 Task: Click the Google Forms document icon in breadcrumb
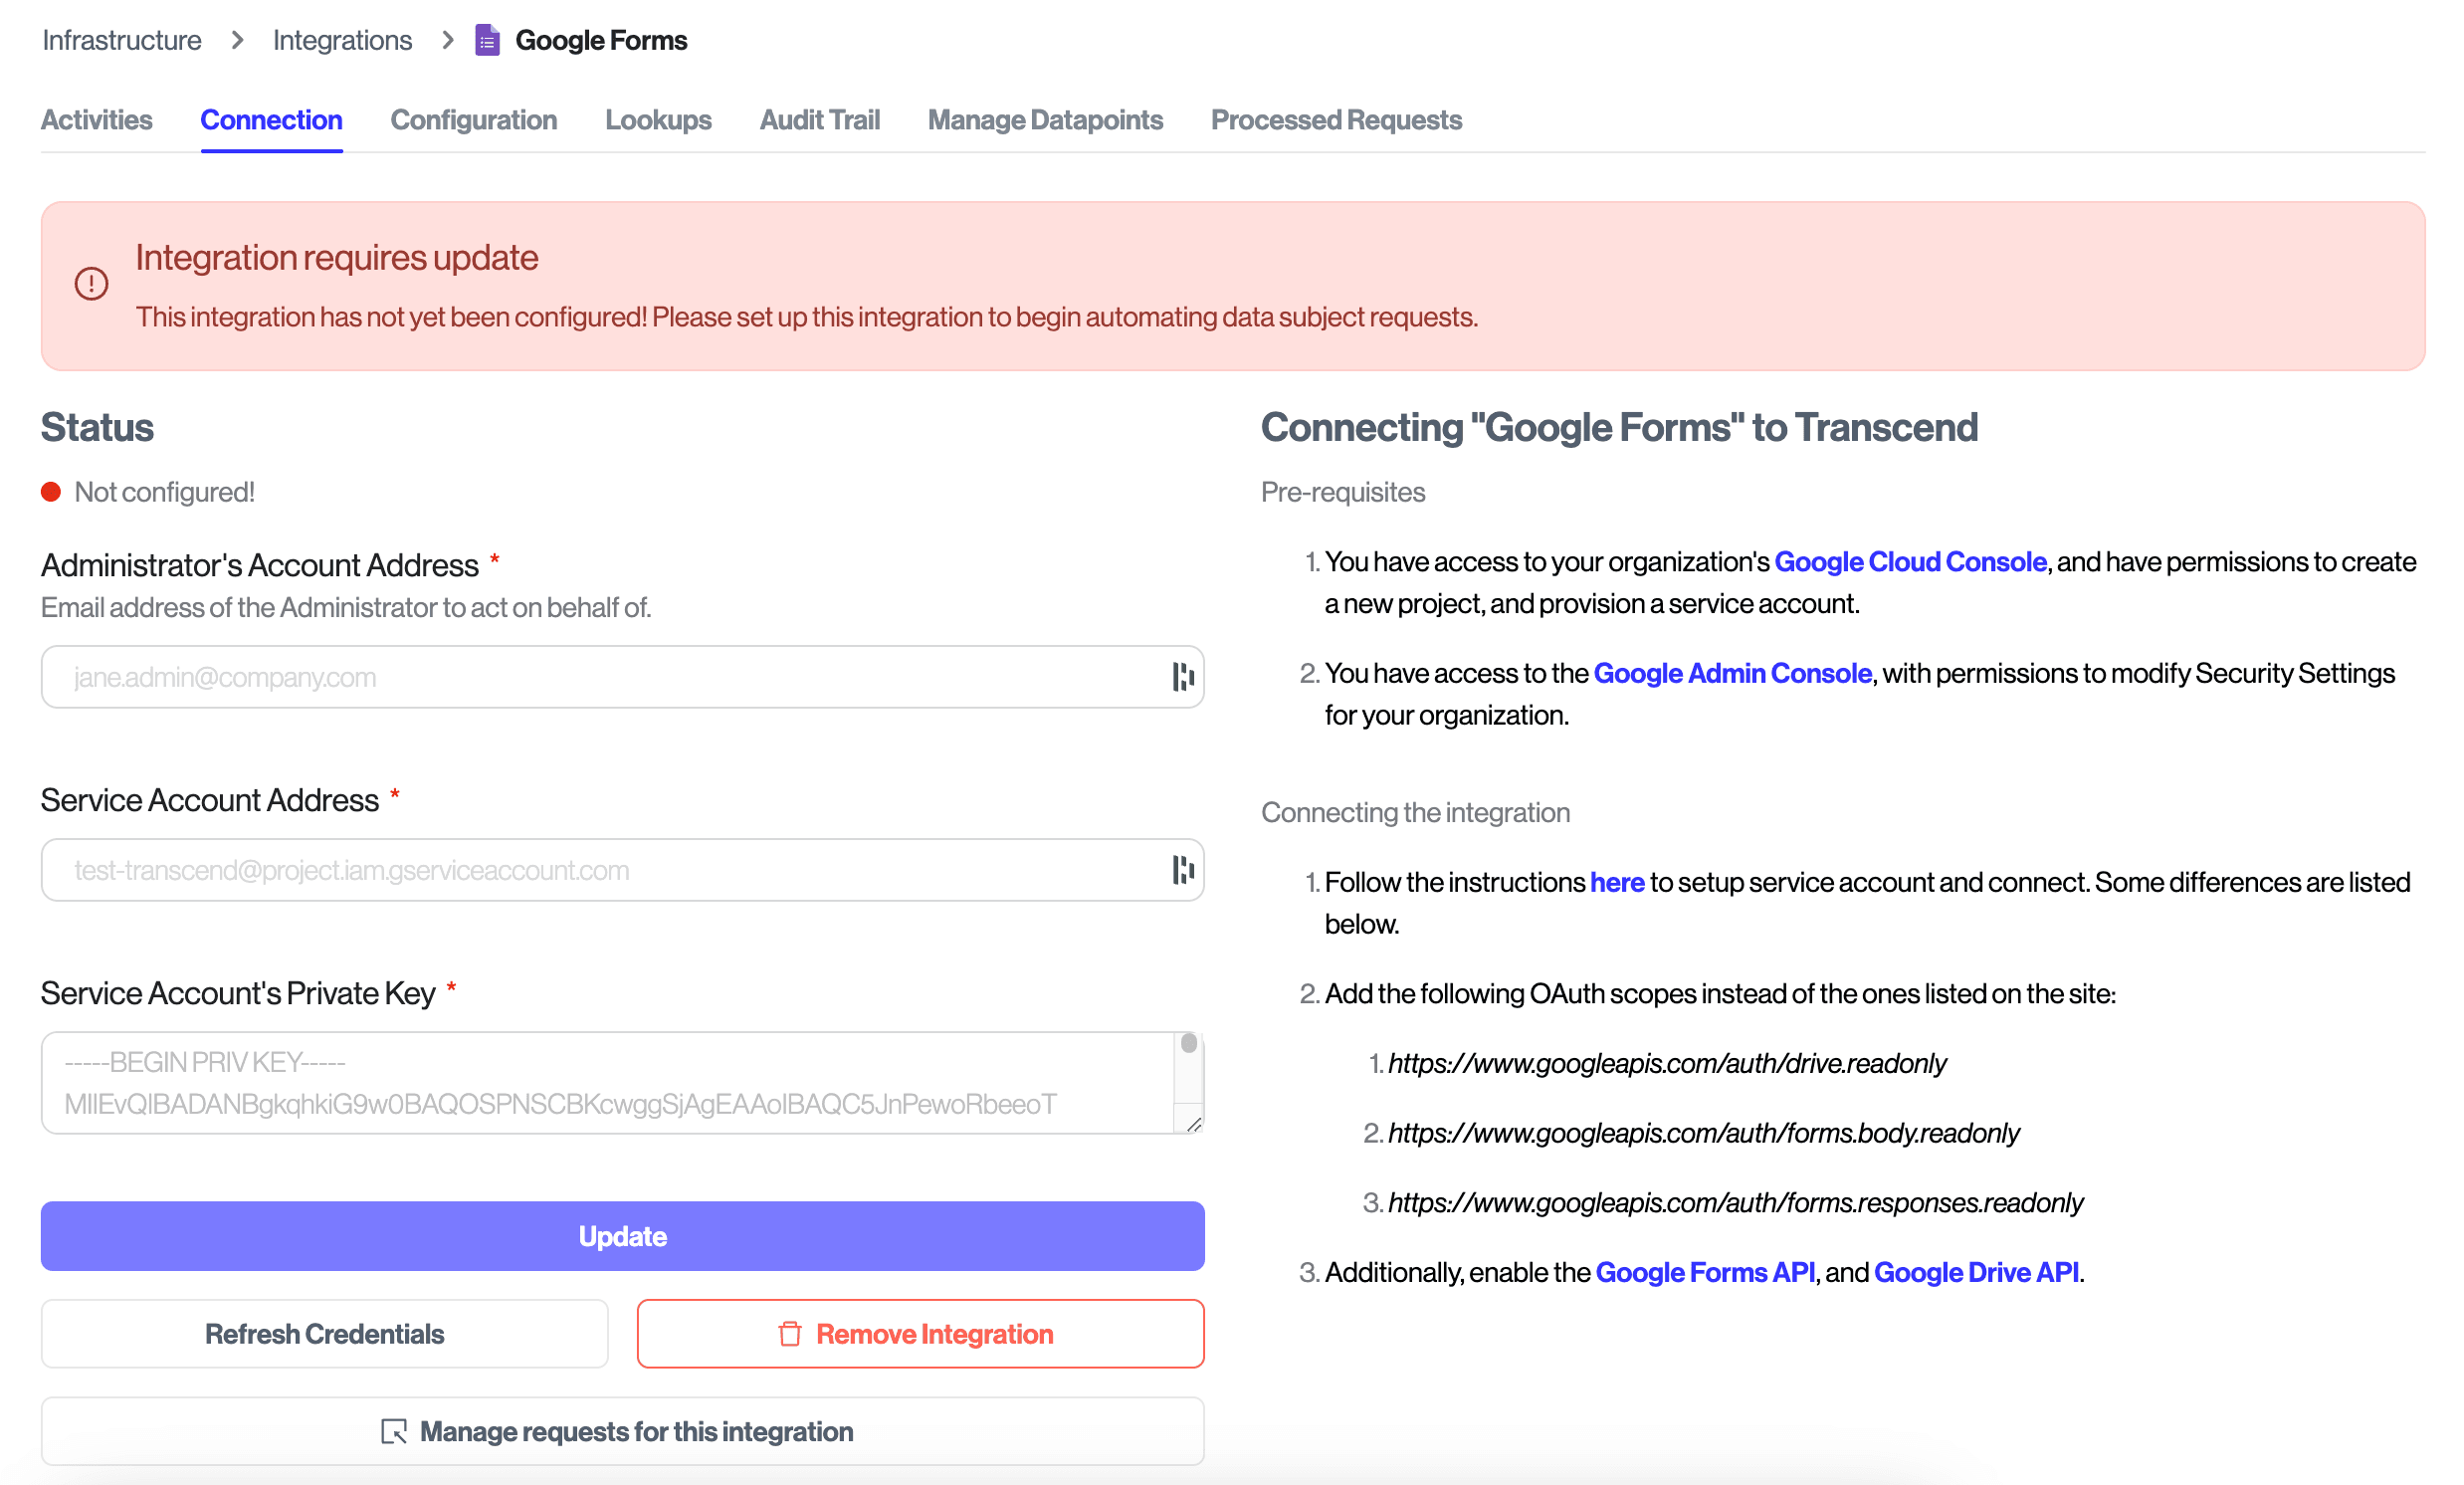[487, 41]
